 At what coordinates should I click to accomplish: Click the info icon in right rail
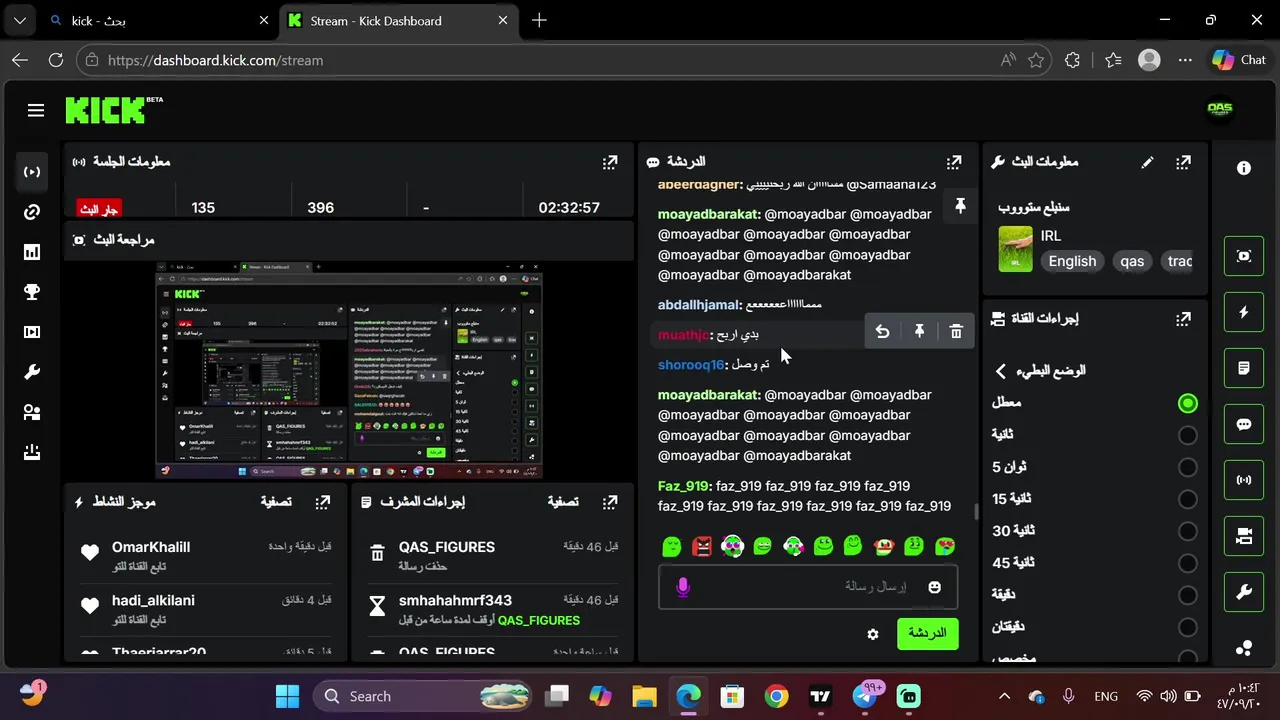1244,168
